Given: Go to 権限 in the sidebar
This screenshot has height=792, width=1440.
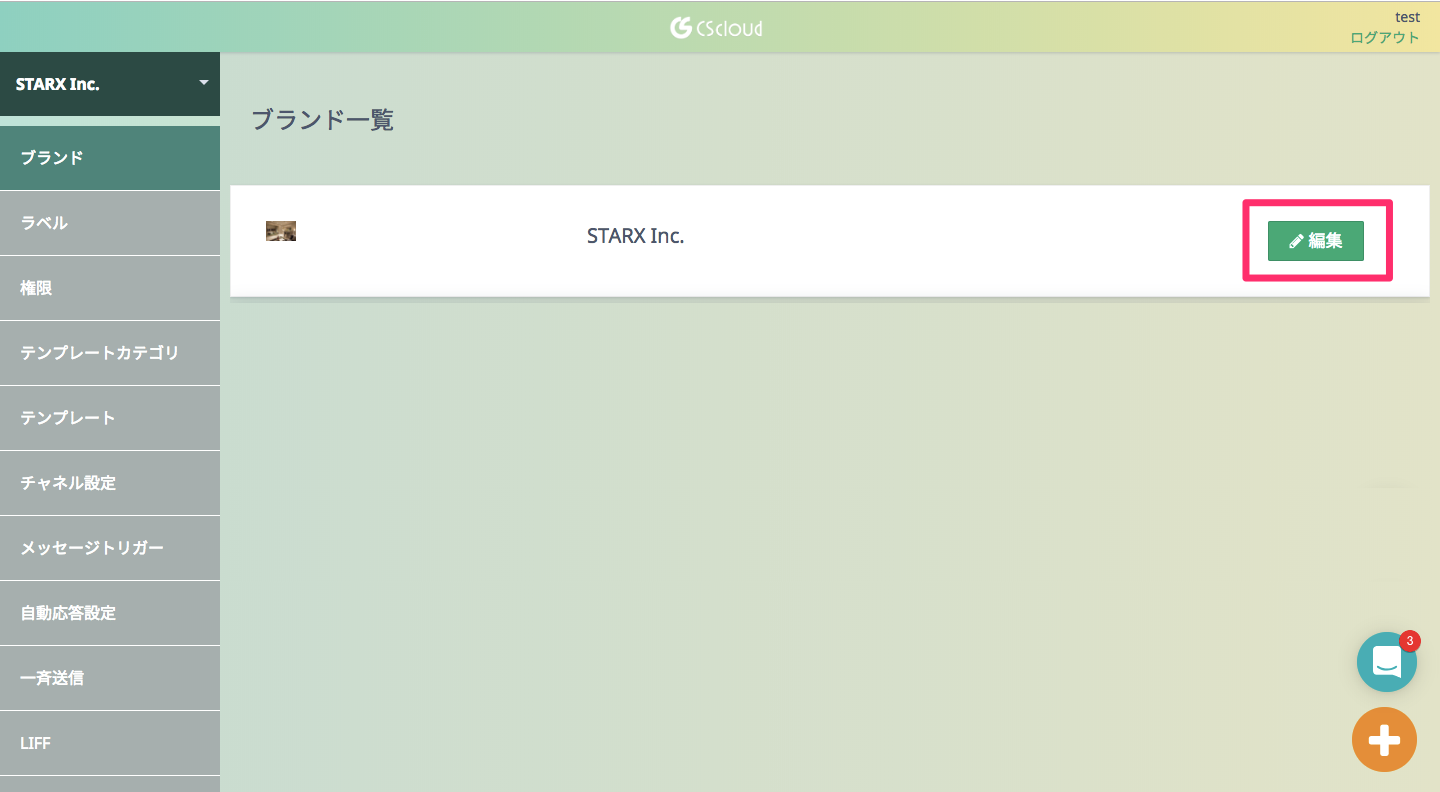Looking at the screenshot, I should tap(110, 288).
